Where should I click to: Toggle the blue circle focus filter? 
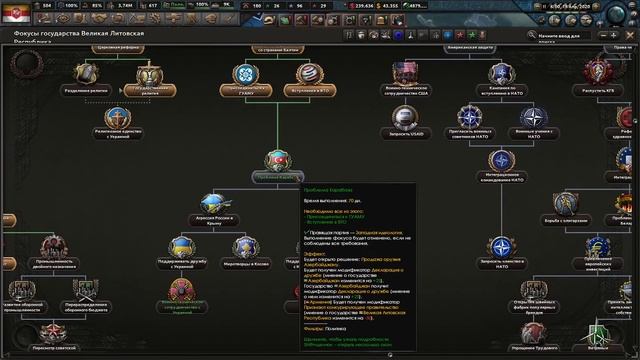[x=398, y=36]
